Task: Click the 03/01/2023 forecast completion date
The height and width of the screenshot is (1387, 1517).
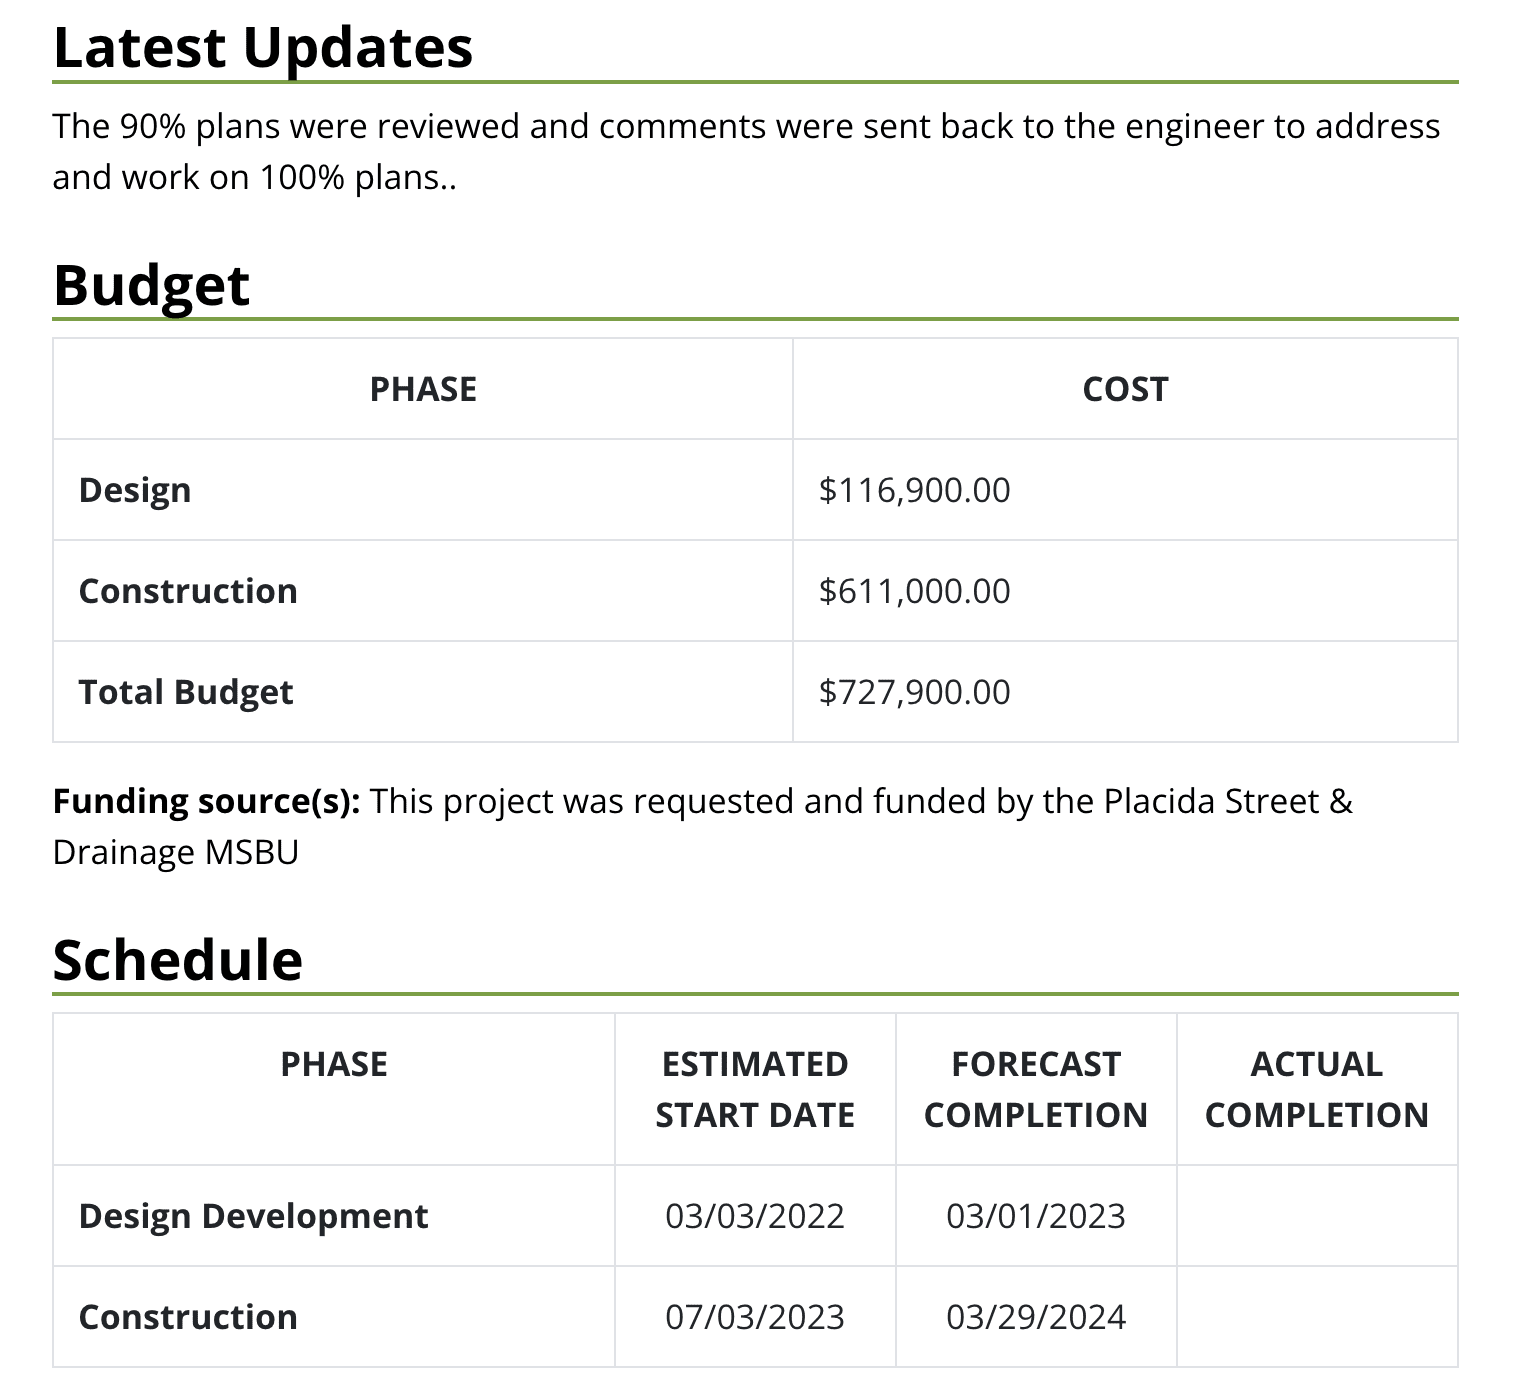Action: [x=1036, y=1216]
